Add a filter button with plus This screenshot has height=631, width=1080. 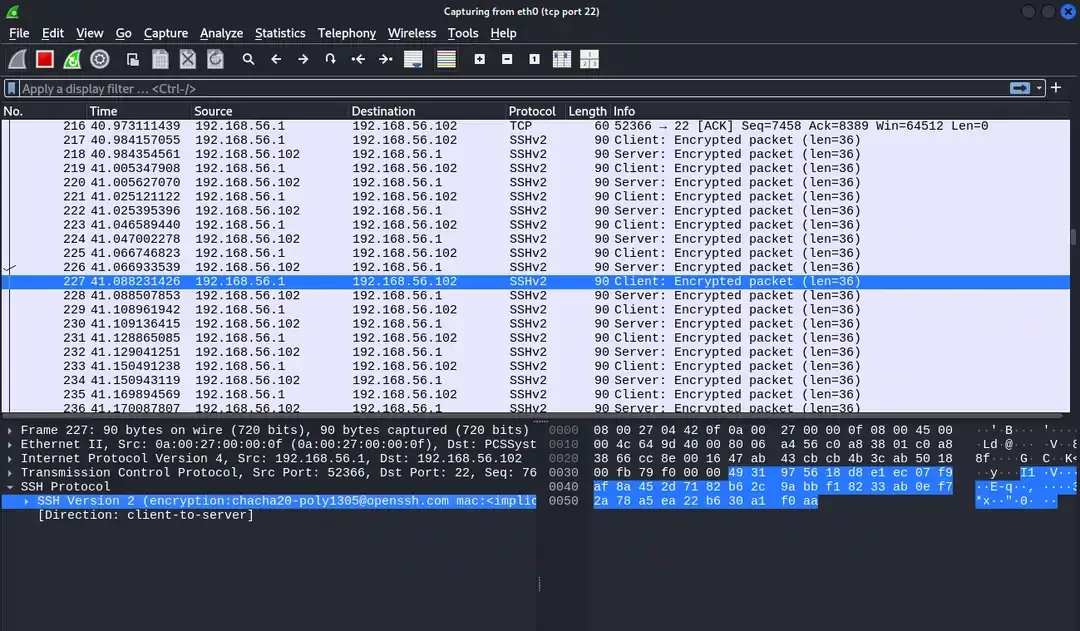pos(1056,87)
